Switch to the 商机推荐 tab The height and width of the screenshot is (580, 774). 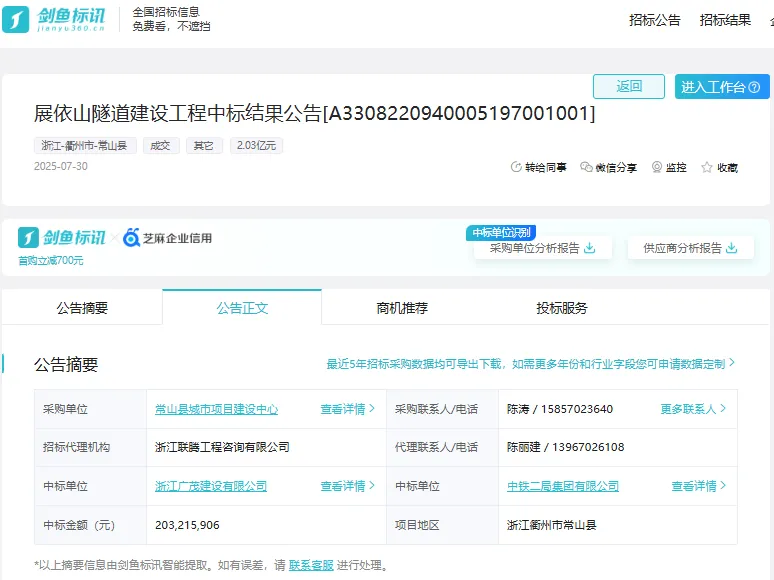pyautogui.click(x=402, y=308)
